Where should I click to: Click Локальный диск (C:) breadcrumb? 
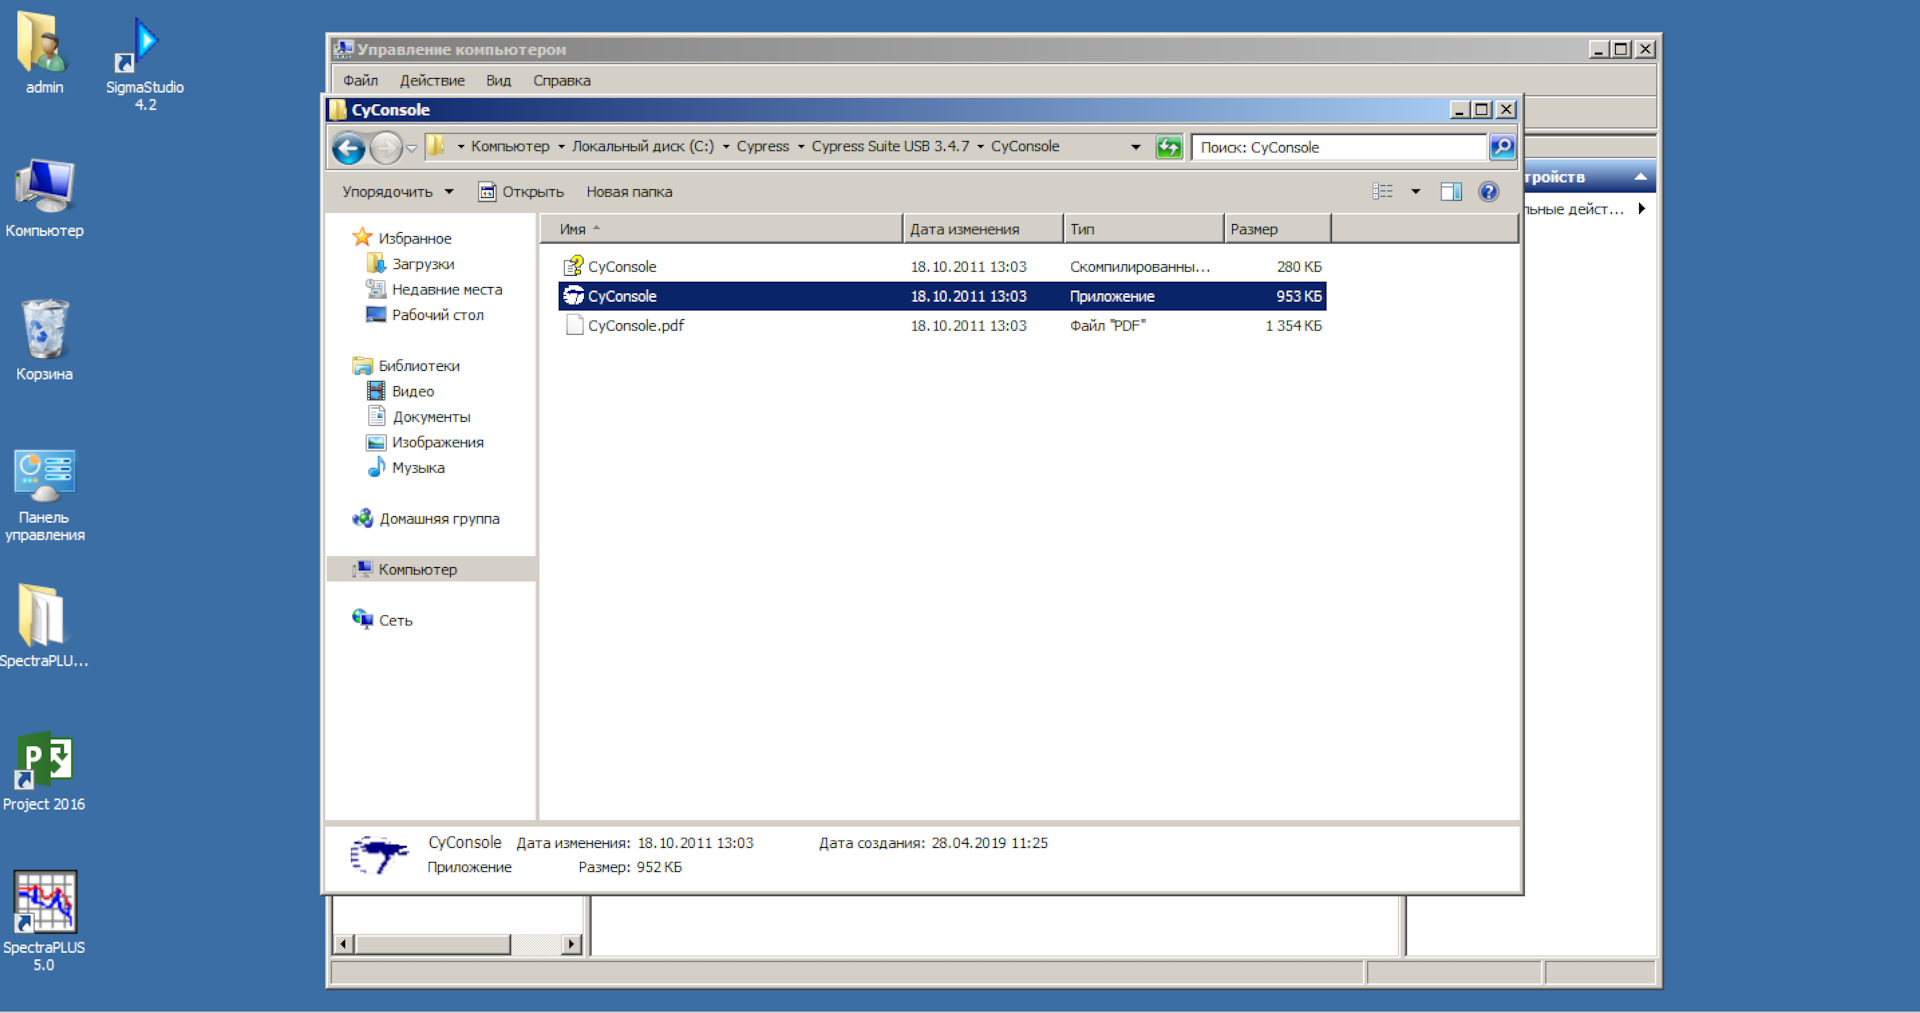(x=643, y=146)
